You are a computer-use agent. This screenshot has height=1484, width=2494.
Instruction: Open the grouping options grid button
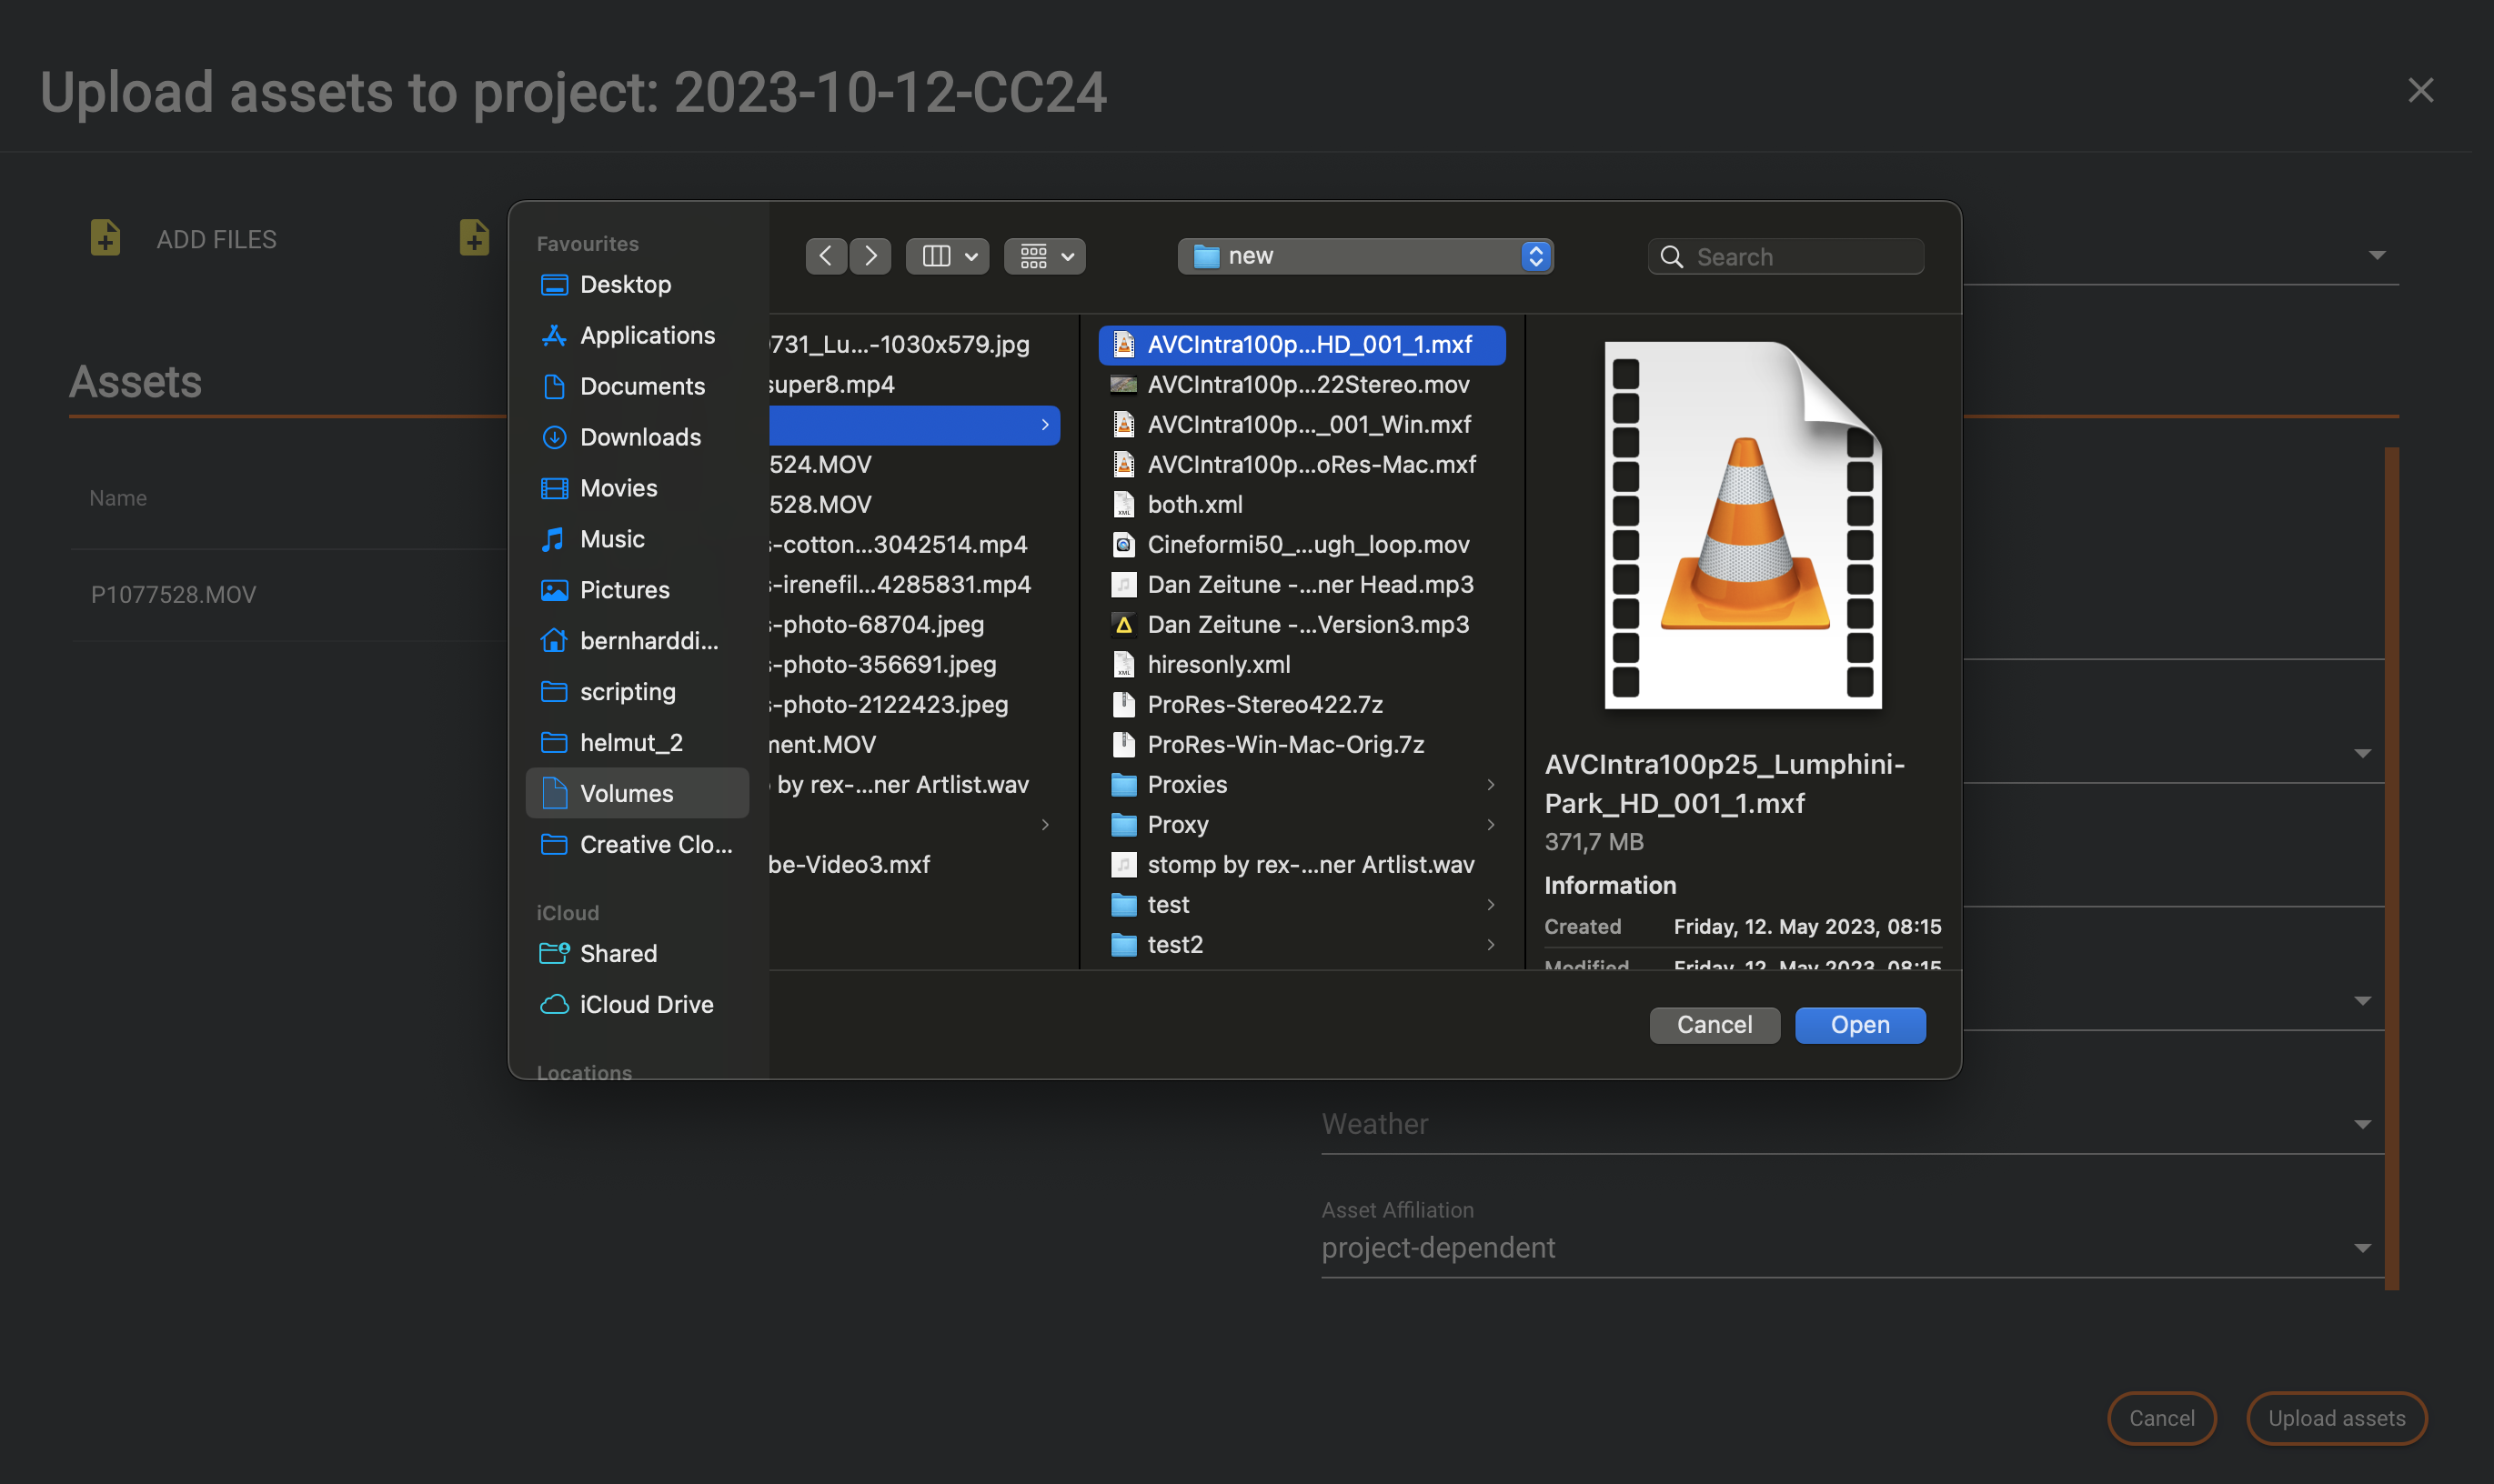click(x=1044, y=256)
